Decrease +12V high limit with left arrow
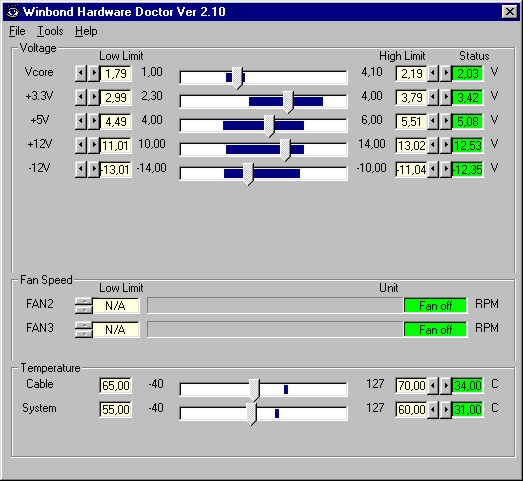The image size is (523, 481). click(433, 145)
